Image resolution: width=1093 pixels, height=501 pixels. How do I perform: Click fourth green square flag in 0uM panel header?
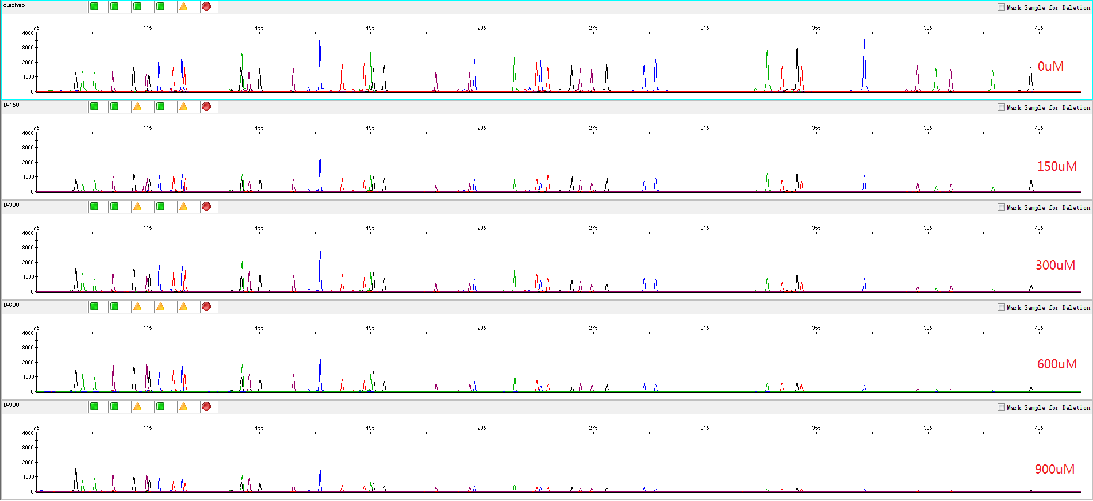pos(160,7)
